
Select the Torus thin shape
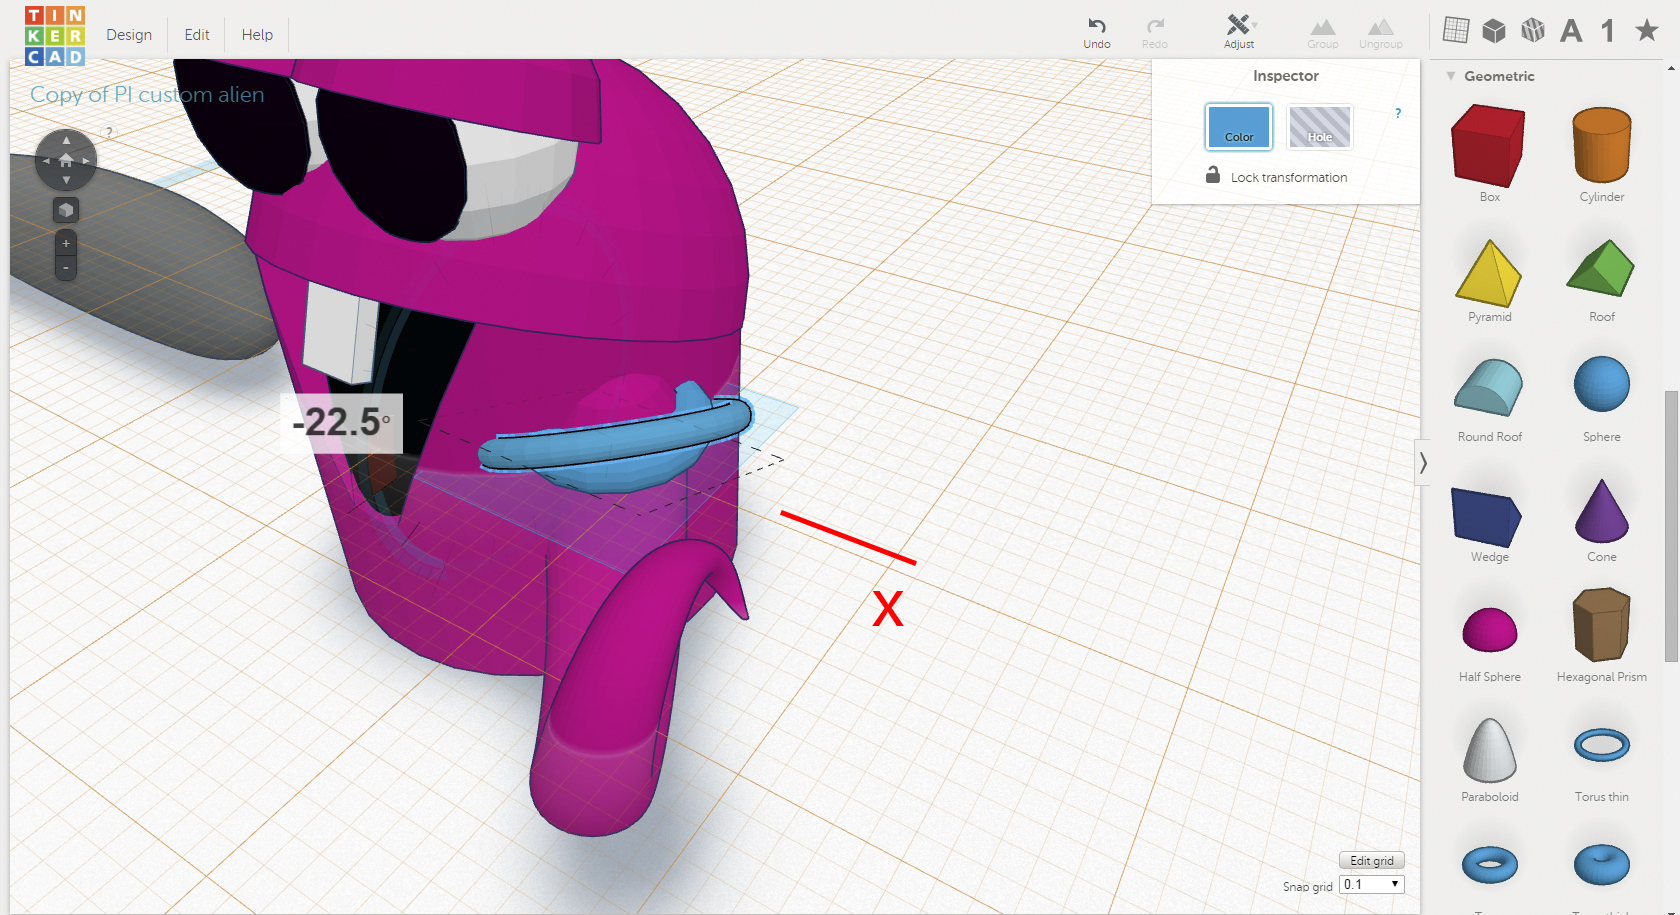coord(1602,745)
